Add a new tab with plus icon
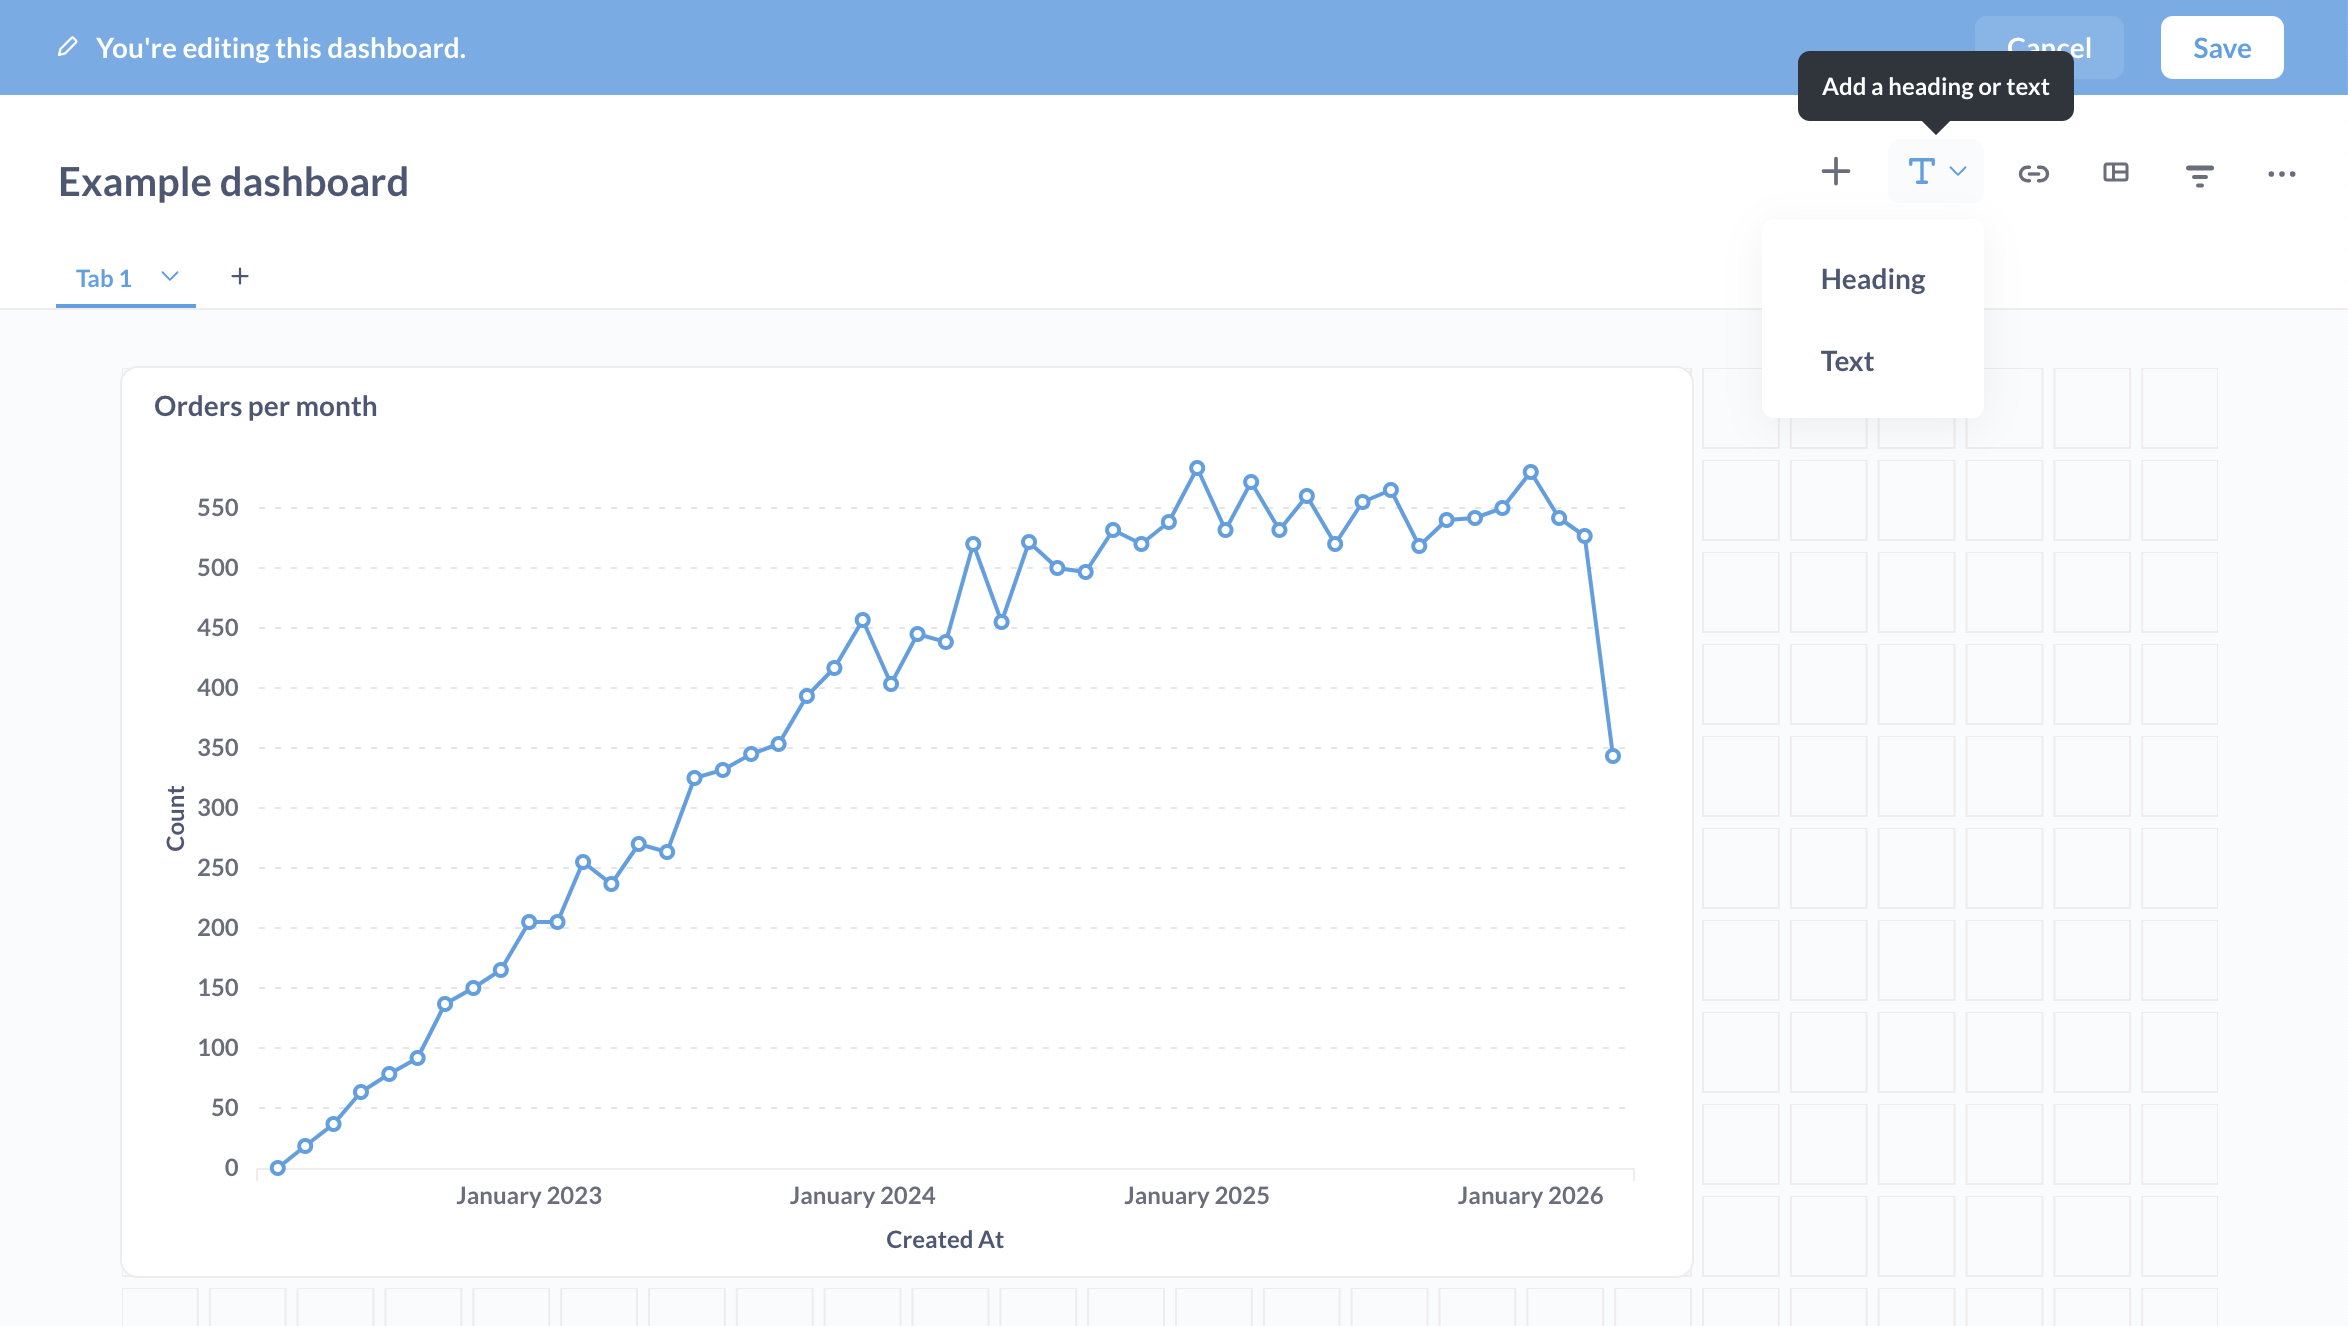The width and height of the screenshot is (2348, 1326). point(239,276)
